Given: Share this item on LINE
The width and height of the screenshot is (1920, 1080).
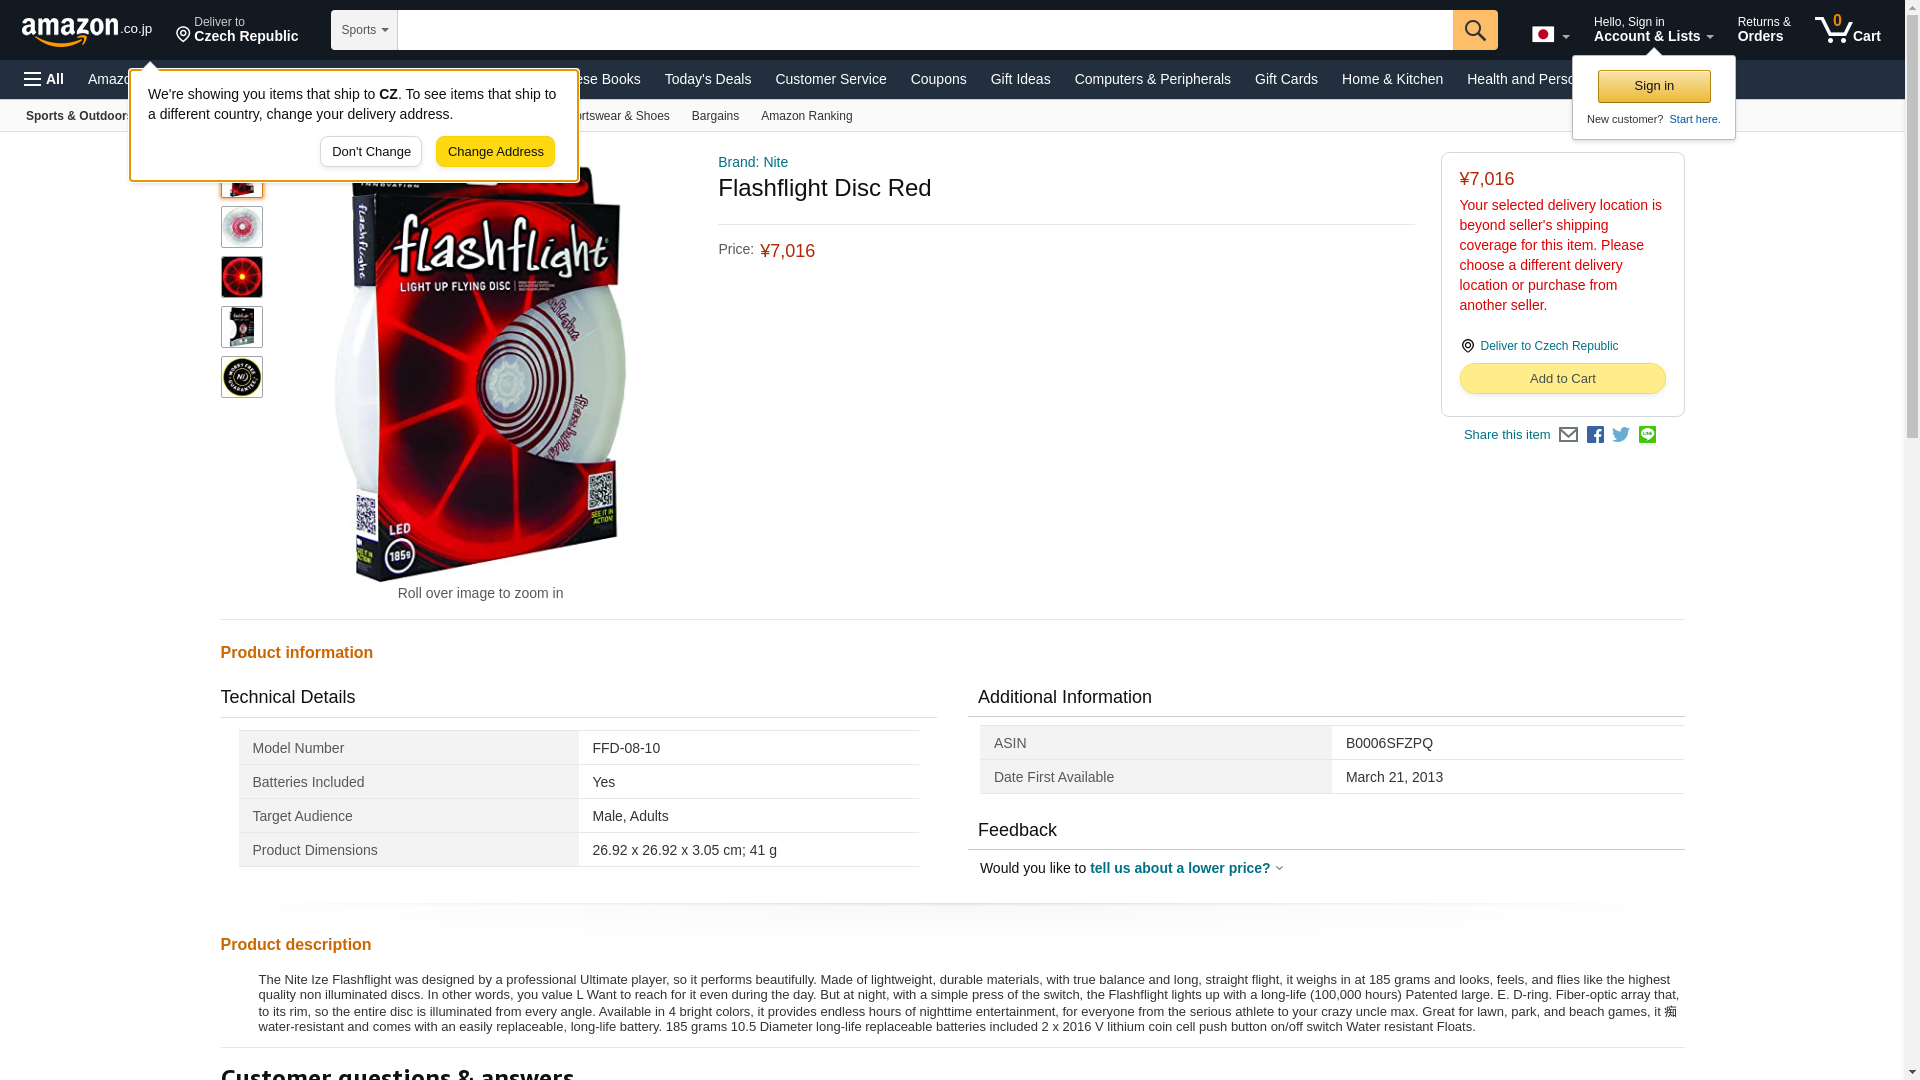Looking at the screenshot, I should [x=1647, y=435].
